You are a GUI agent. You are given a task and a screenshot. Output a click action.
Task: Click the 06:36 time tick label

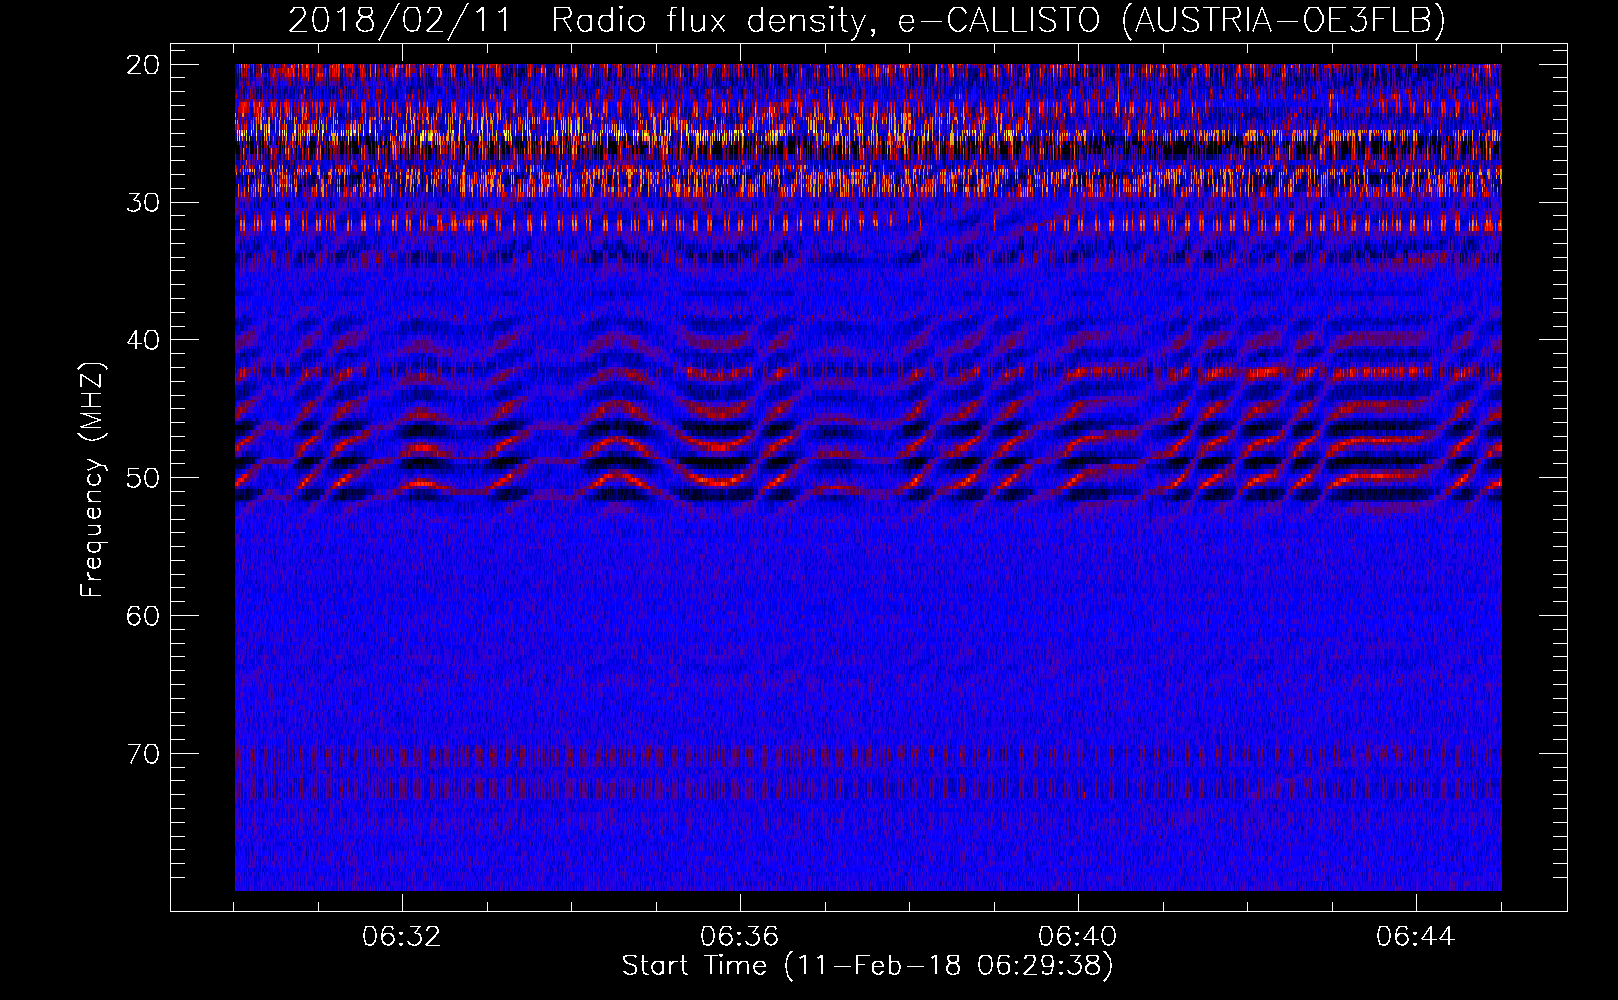click(740, 937)
